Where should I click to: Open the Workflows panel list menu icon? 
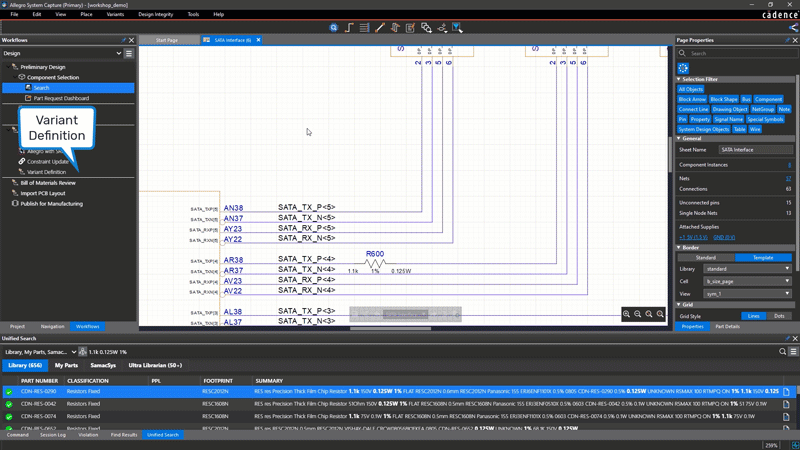tap(129, 53)
